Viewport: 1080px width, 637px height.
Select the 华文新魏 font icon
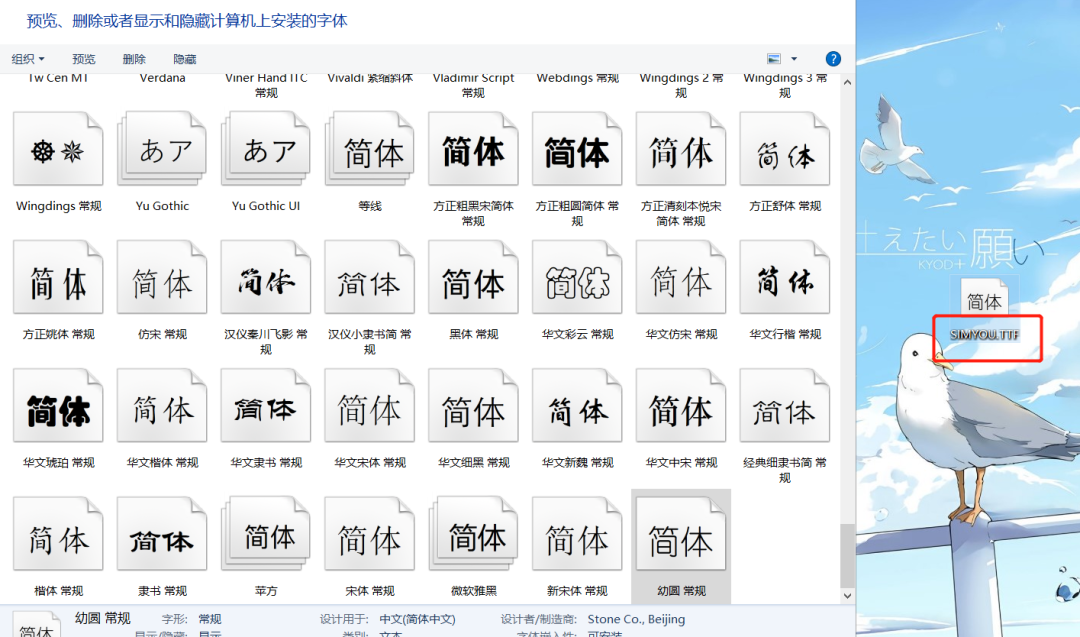point(577,406)
